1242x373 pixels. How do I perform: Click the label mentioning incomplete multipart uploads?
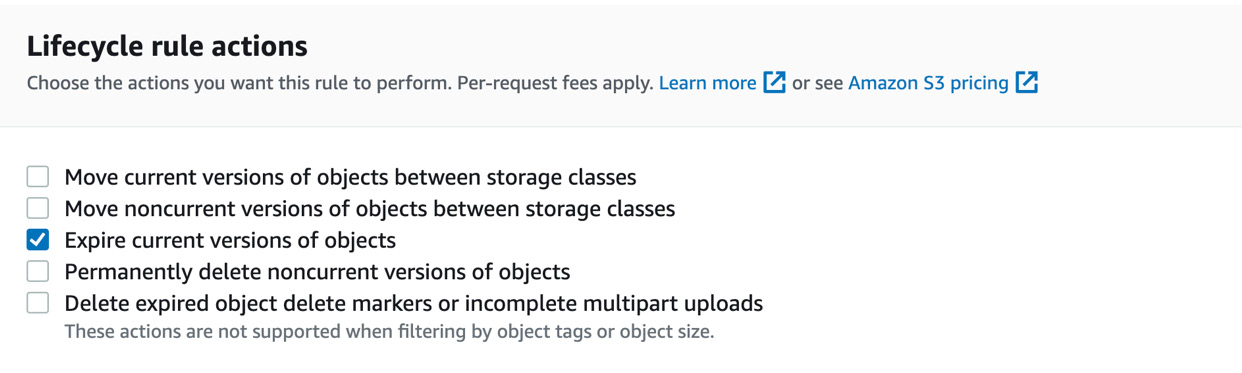(x=414, y=304)
